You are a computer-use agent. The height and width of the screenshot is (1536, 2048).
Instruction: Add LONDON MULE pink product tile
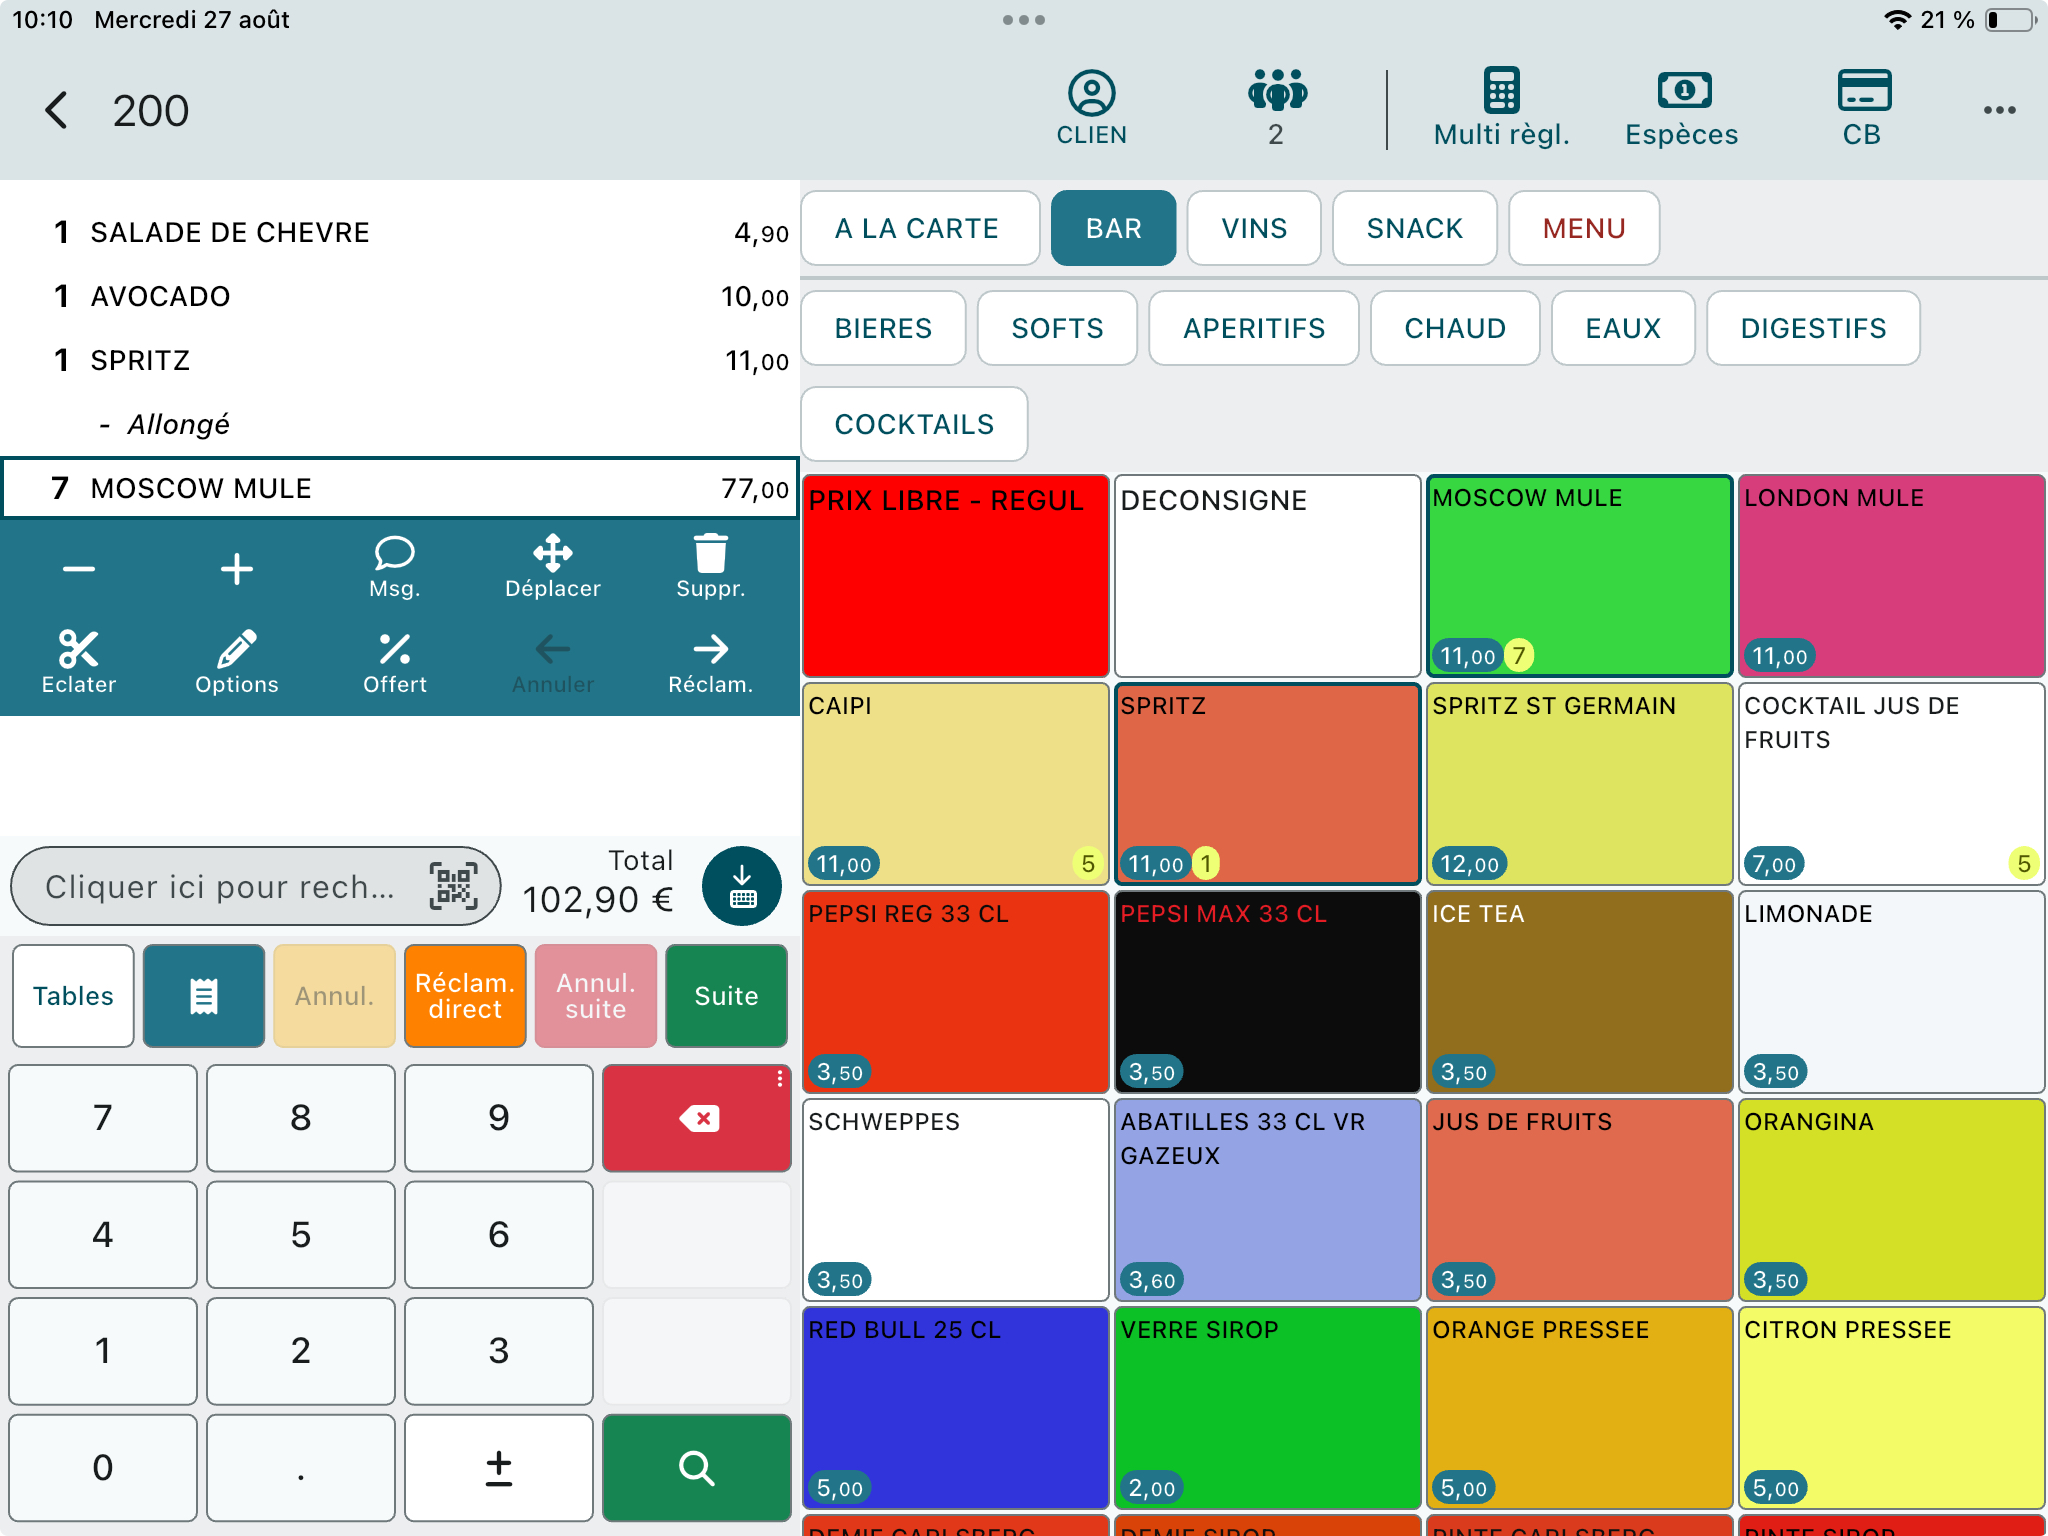[1891, 576]
